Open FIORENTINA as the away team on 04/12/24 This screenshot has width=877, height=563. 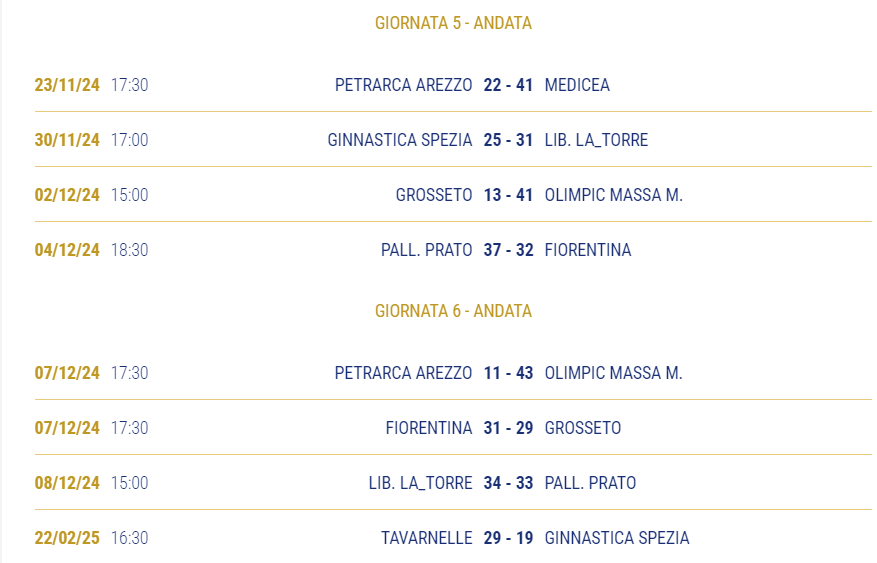click(588, 250)
